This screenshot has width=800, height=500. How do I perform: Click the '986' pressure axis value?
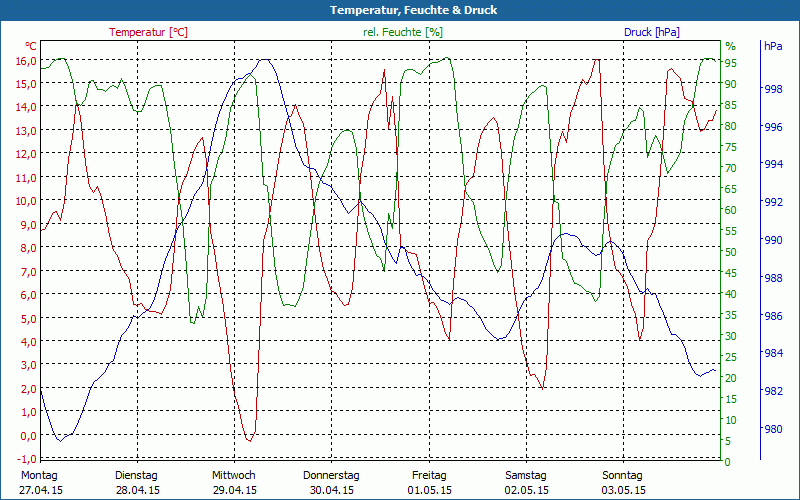773,316
